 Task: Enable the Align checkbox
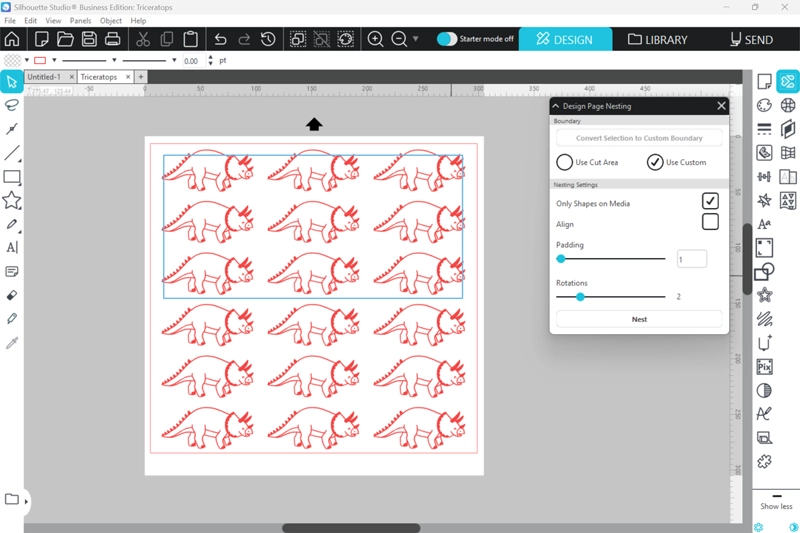click(x=710, y=223)
